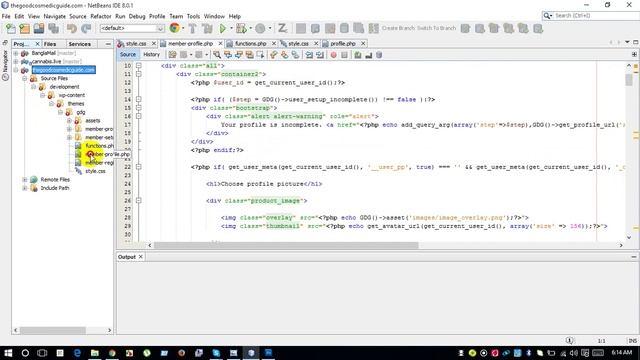Click the Z framework icon in toolbar
640x360 pixels.
[x=282, y=28]
